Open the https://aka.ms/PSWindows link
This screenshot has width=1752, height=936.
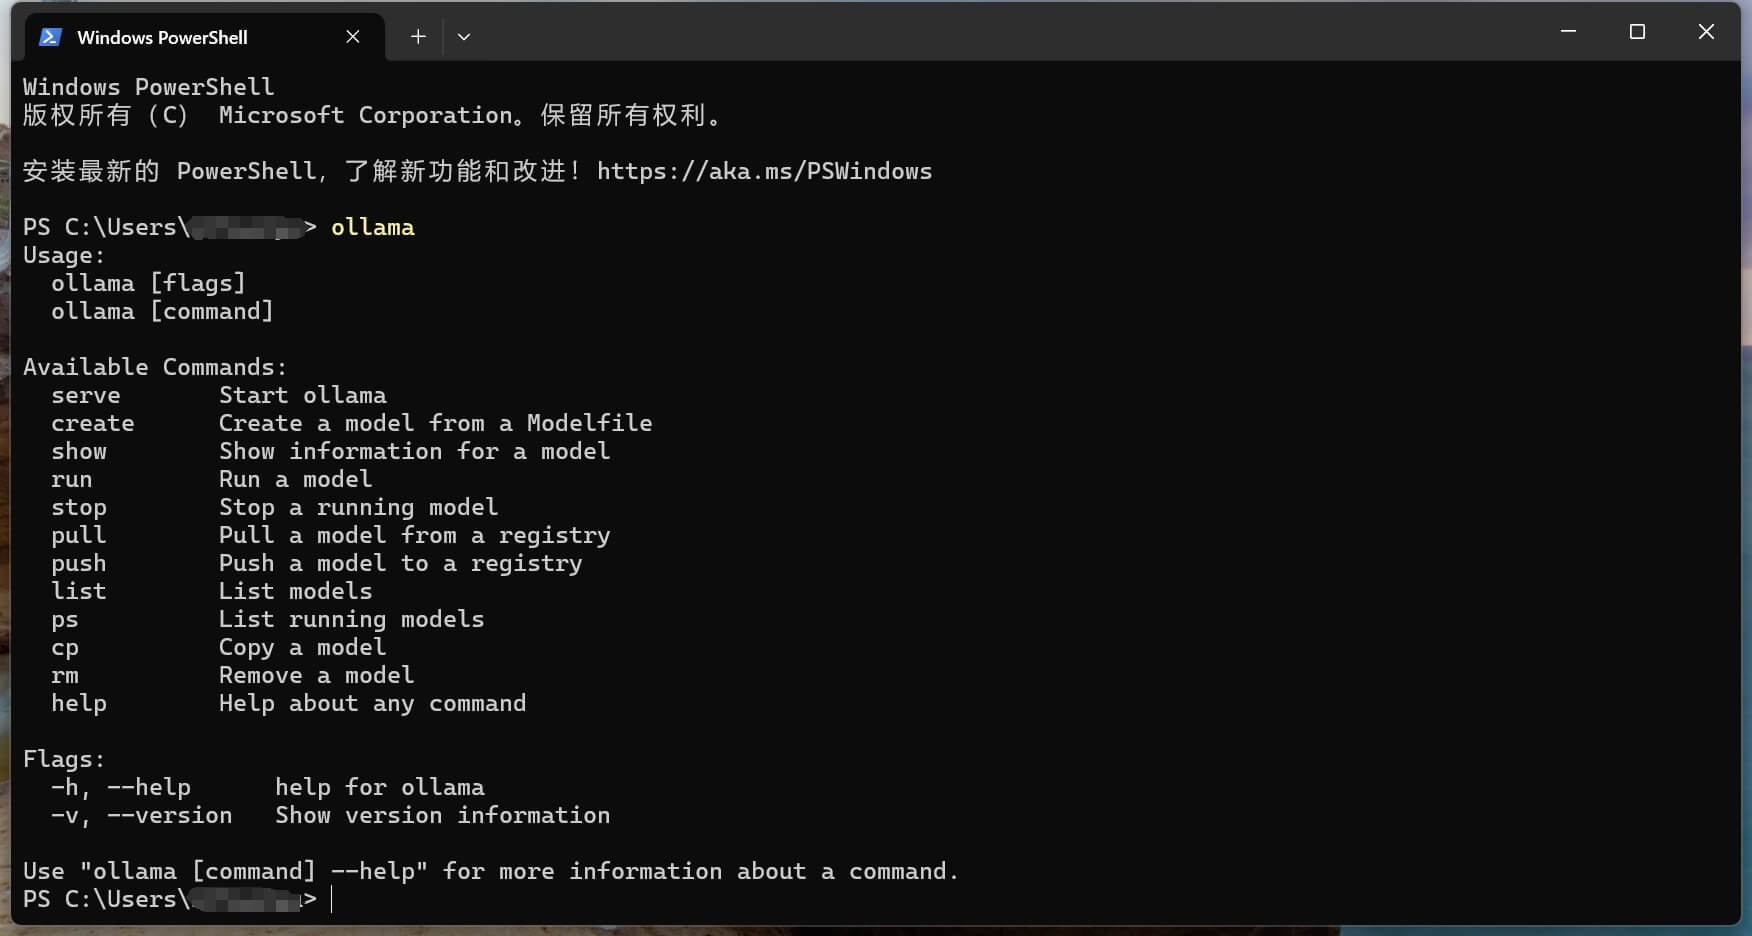764,171
